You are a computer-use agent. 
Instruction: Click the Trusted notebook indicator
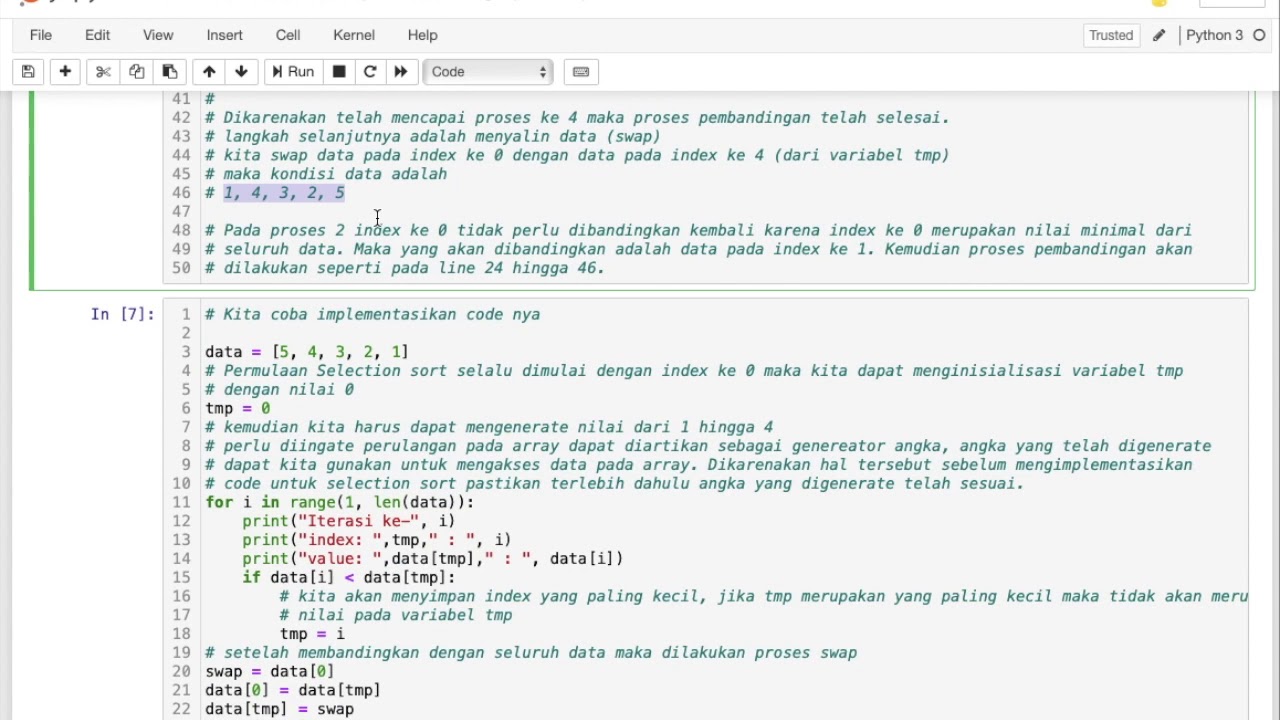[x=1111, y=35]
